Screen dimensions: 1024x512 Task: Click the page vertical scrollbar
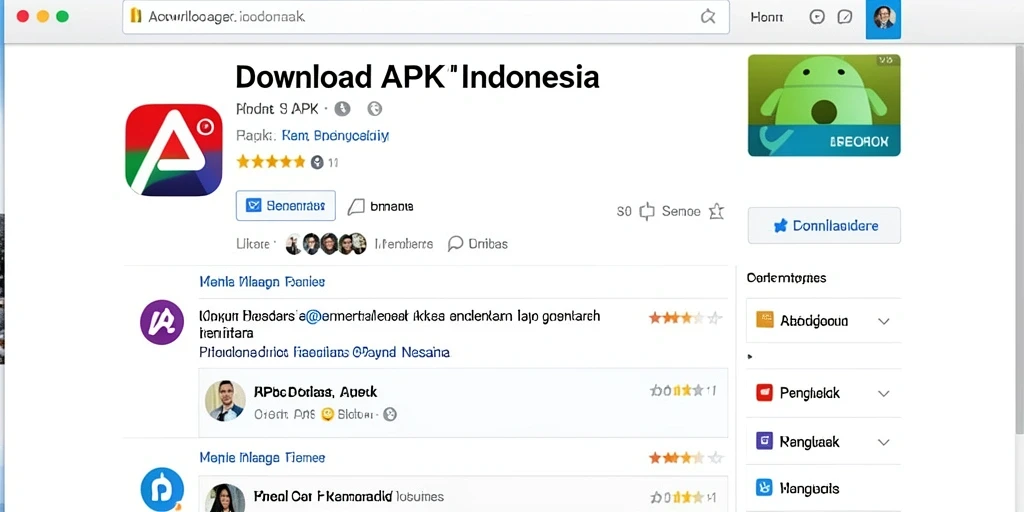click(x=1019, y=239)
